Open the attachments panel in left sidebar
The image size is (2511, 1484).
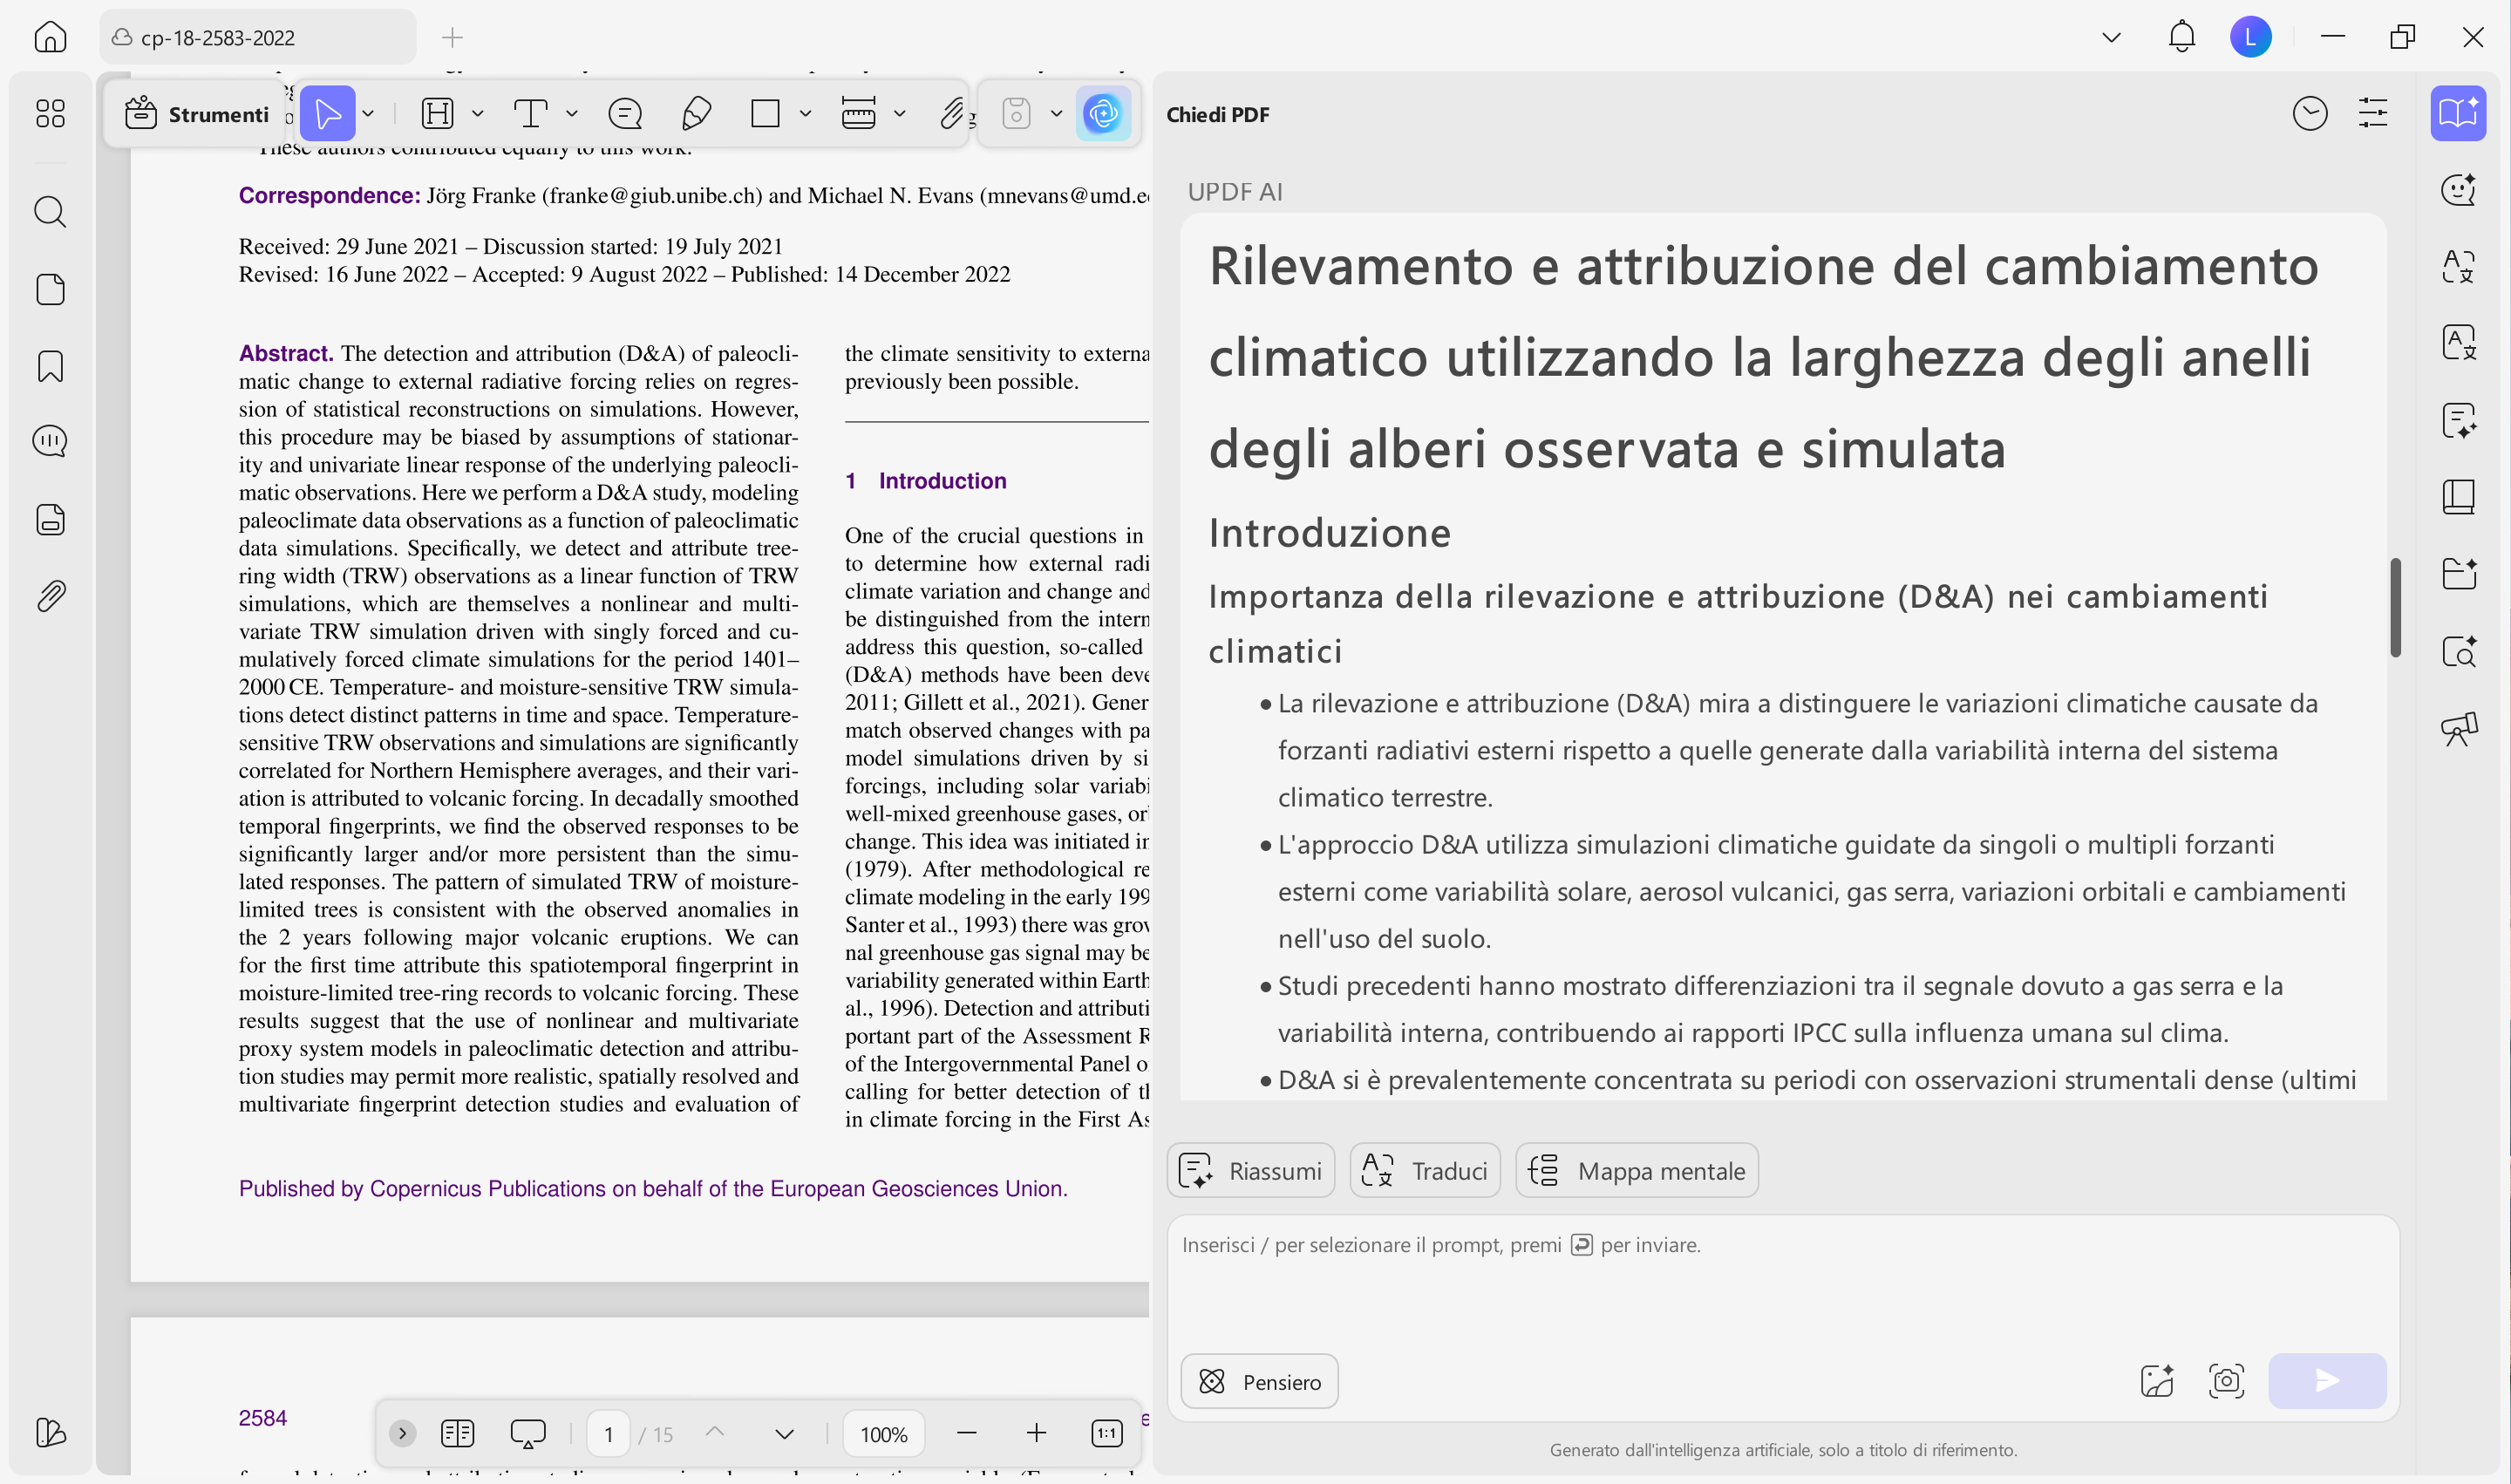pos(50,596)
